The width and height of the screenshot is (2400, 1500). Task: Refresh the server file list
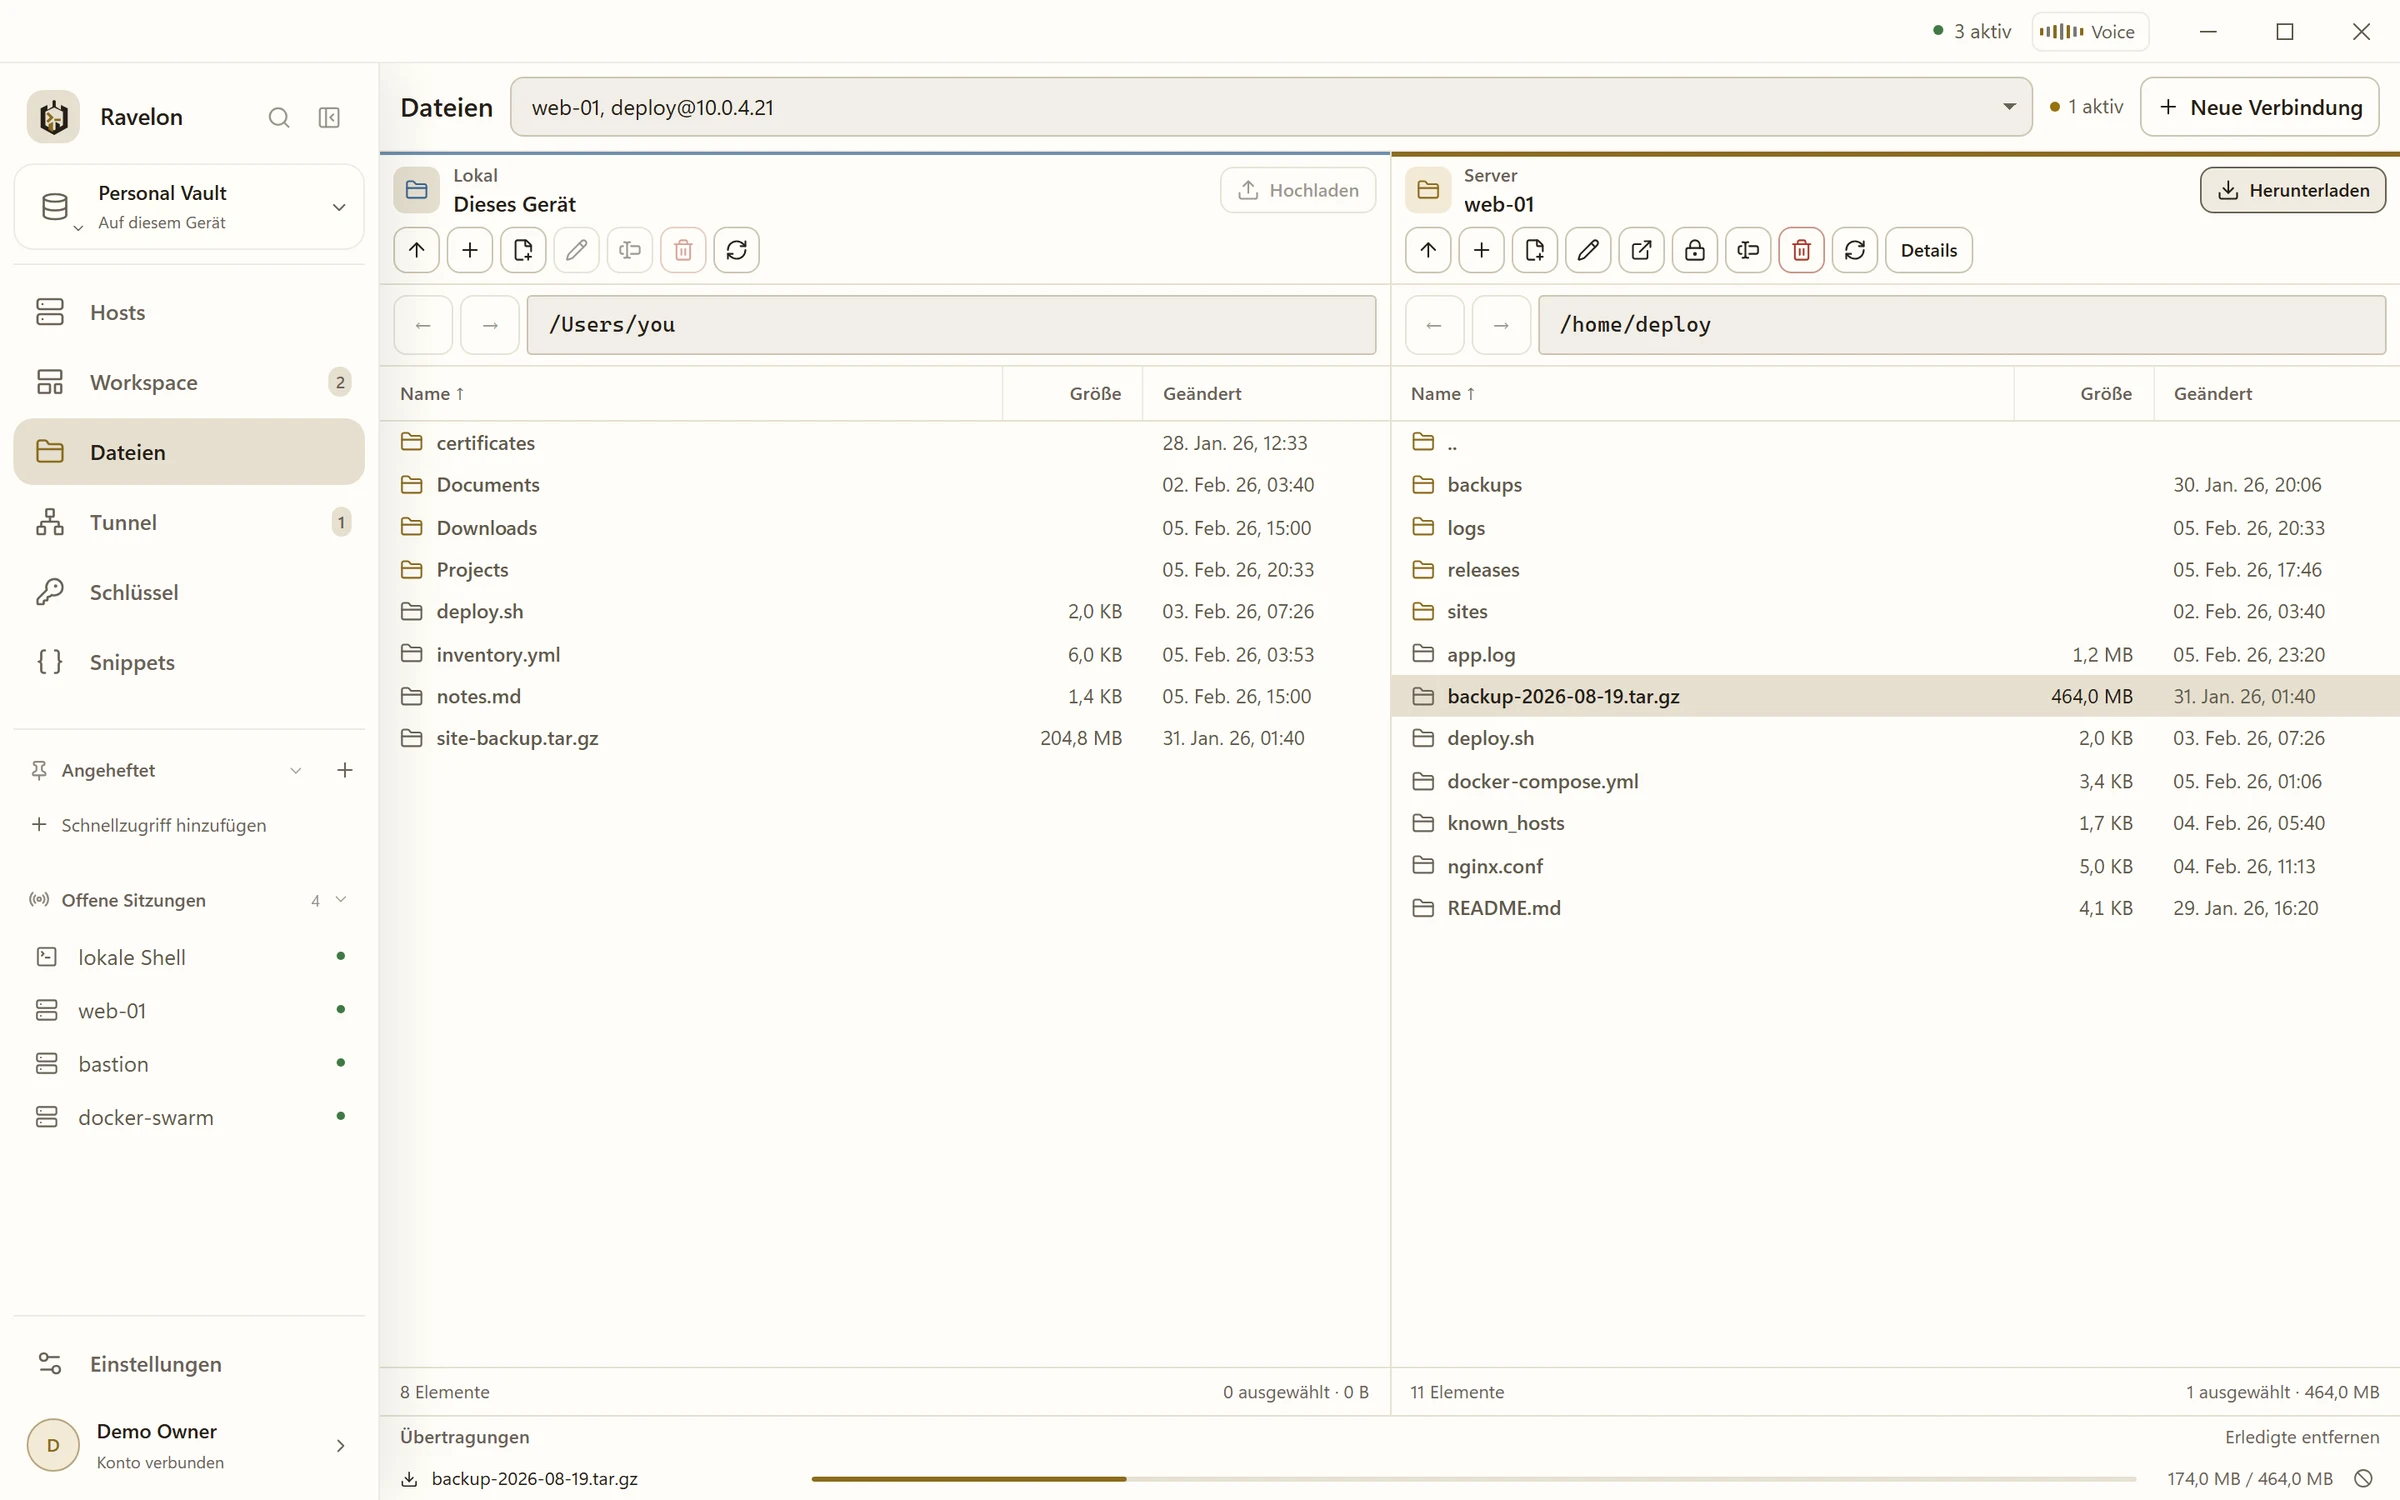tap(1855, 250)
